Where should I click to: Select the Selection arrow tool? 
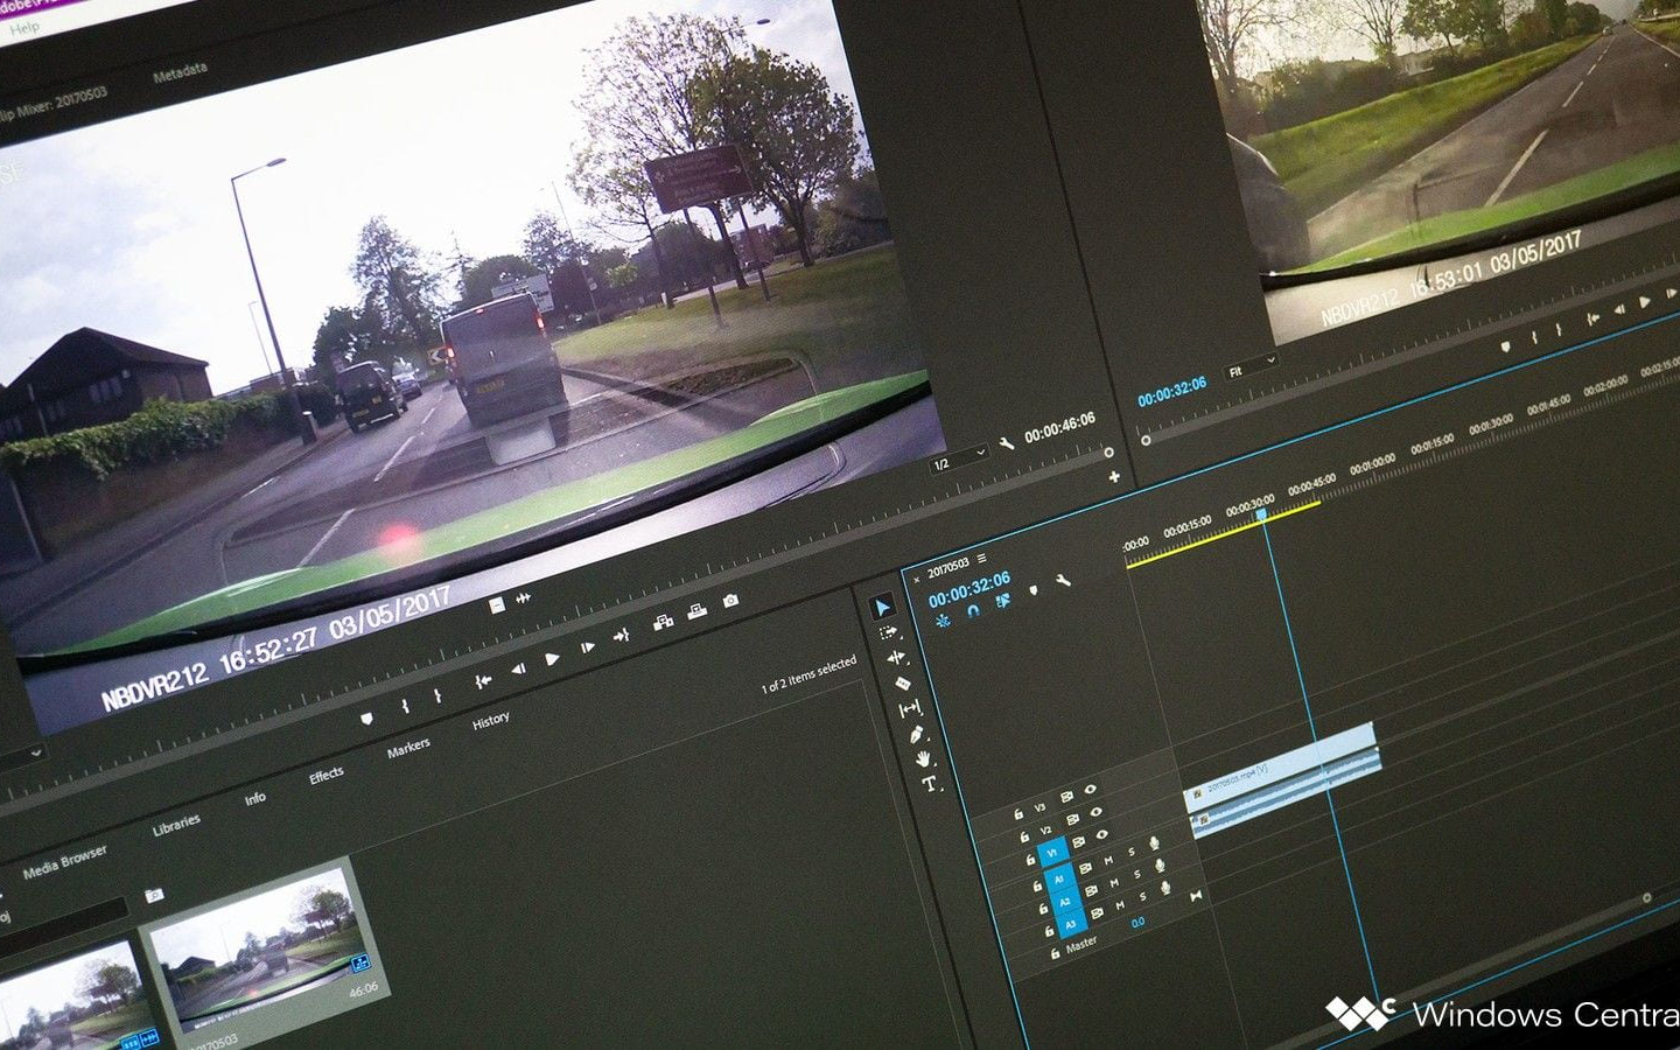[881, 607]
